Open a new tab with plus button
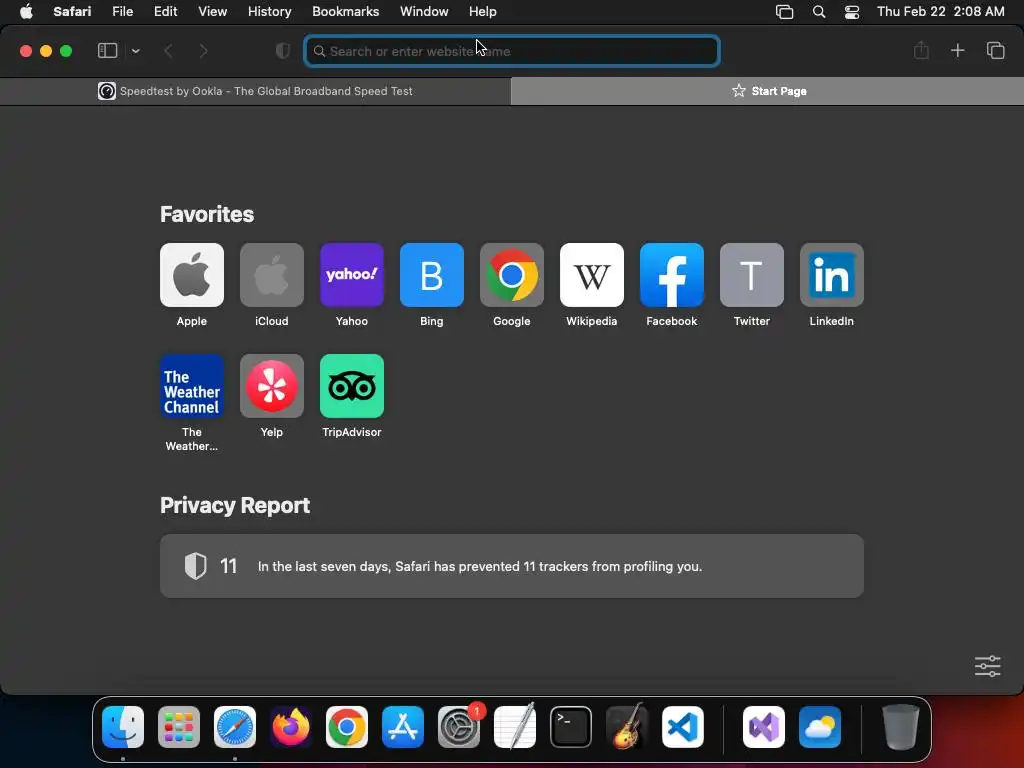The height and width of the screenshot is (768, 1024). (957, 50)
